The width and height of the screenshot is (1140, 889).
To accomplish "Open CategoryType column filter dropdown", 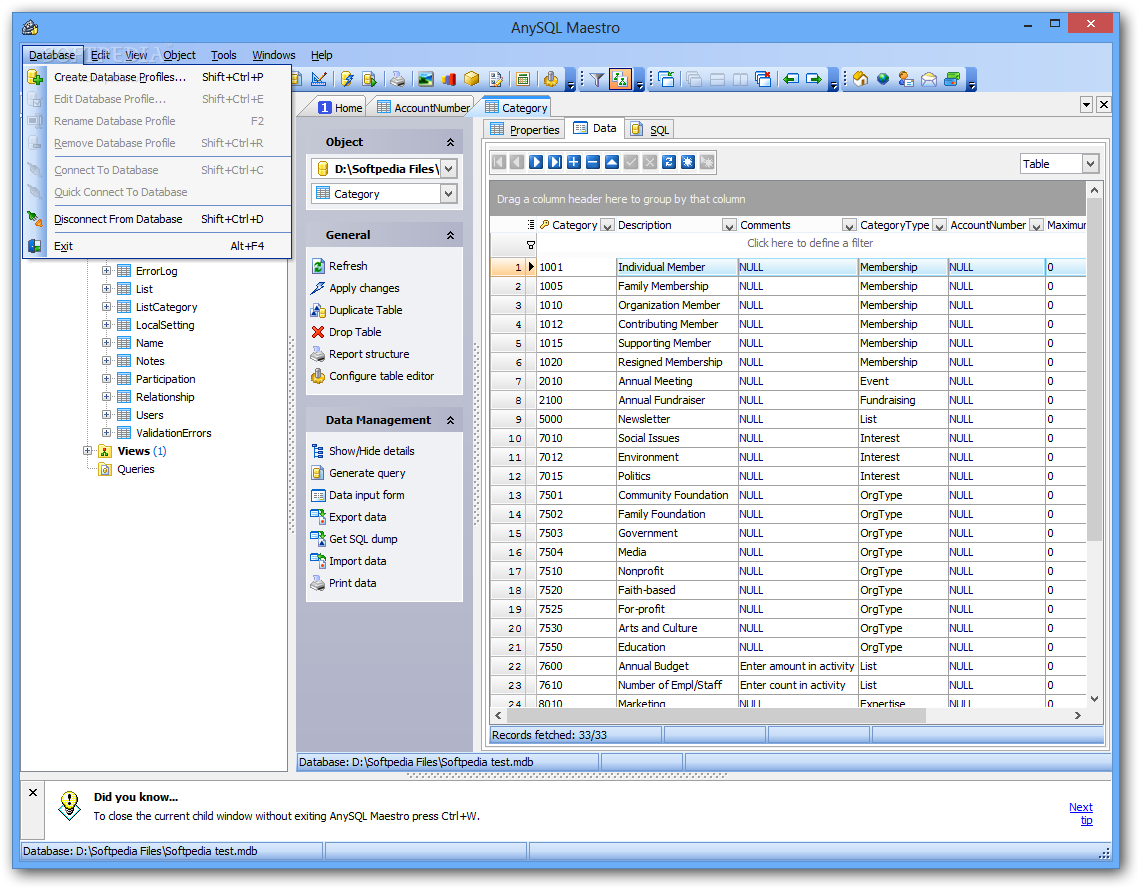I will pos(939,225).
